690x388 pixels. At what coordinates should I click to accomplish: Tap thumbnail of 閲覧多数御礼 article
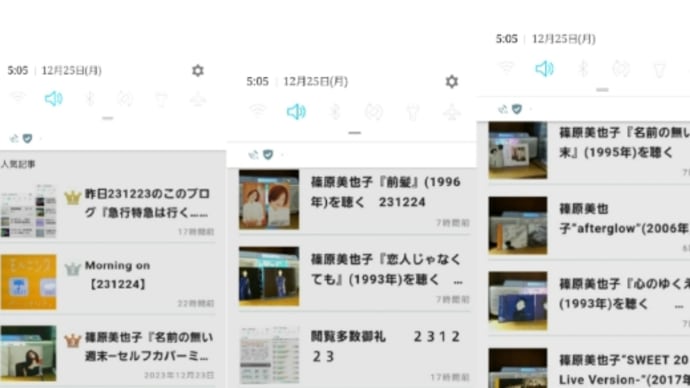tap(270, 355)
